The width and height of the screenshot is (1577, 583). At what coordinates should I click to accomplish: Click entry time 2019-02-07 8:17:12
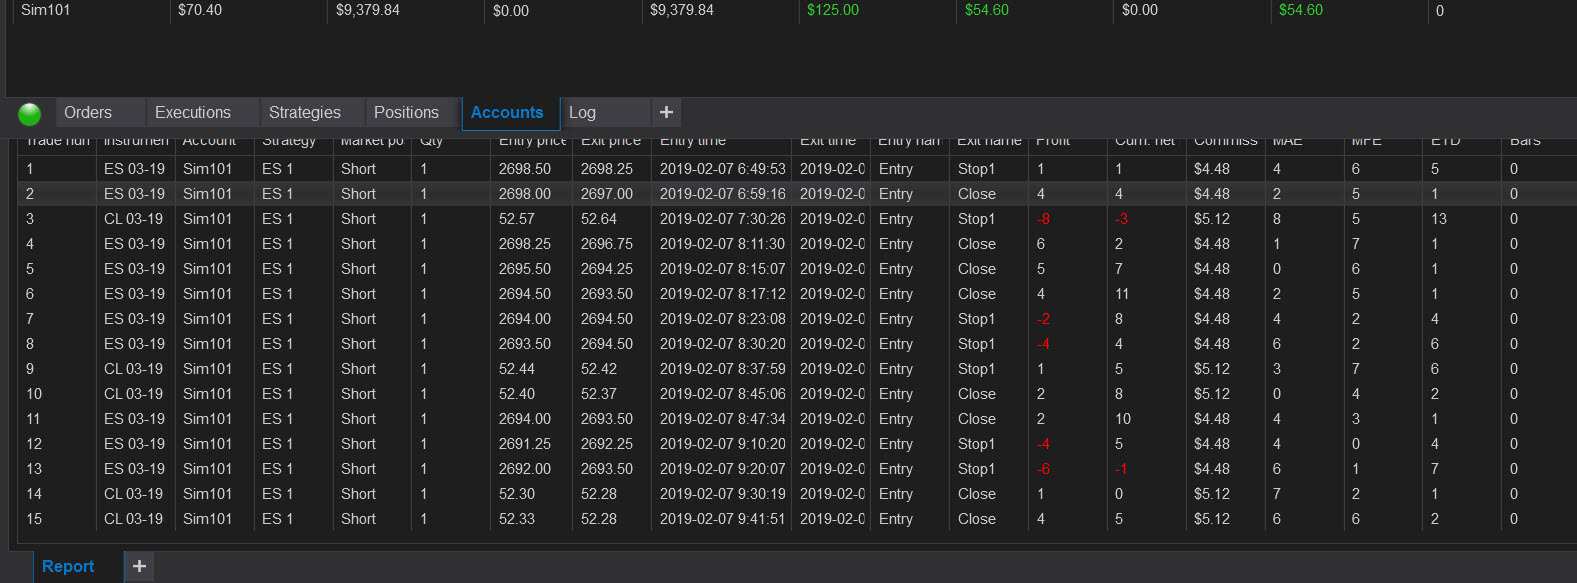tap(723, 294)
